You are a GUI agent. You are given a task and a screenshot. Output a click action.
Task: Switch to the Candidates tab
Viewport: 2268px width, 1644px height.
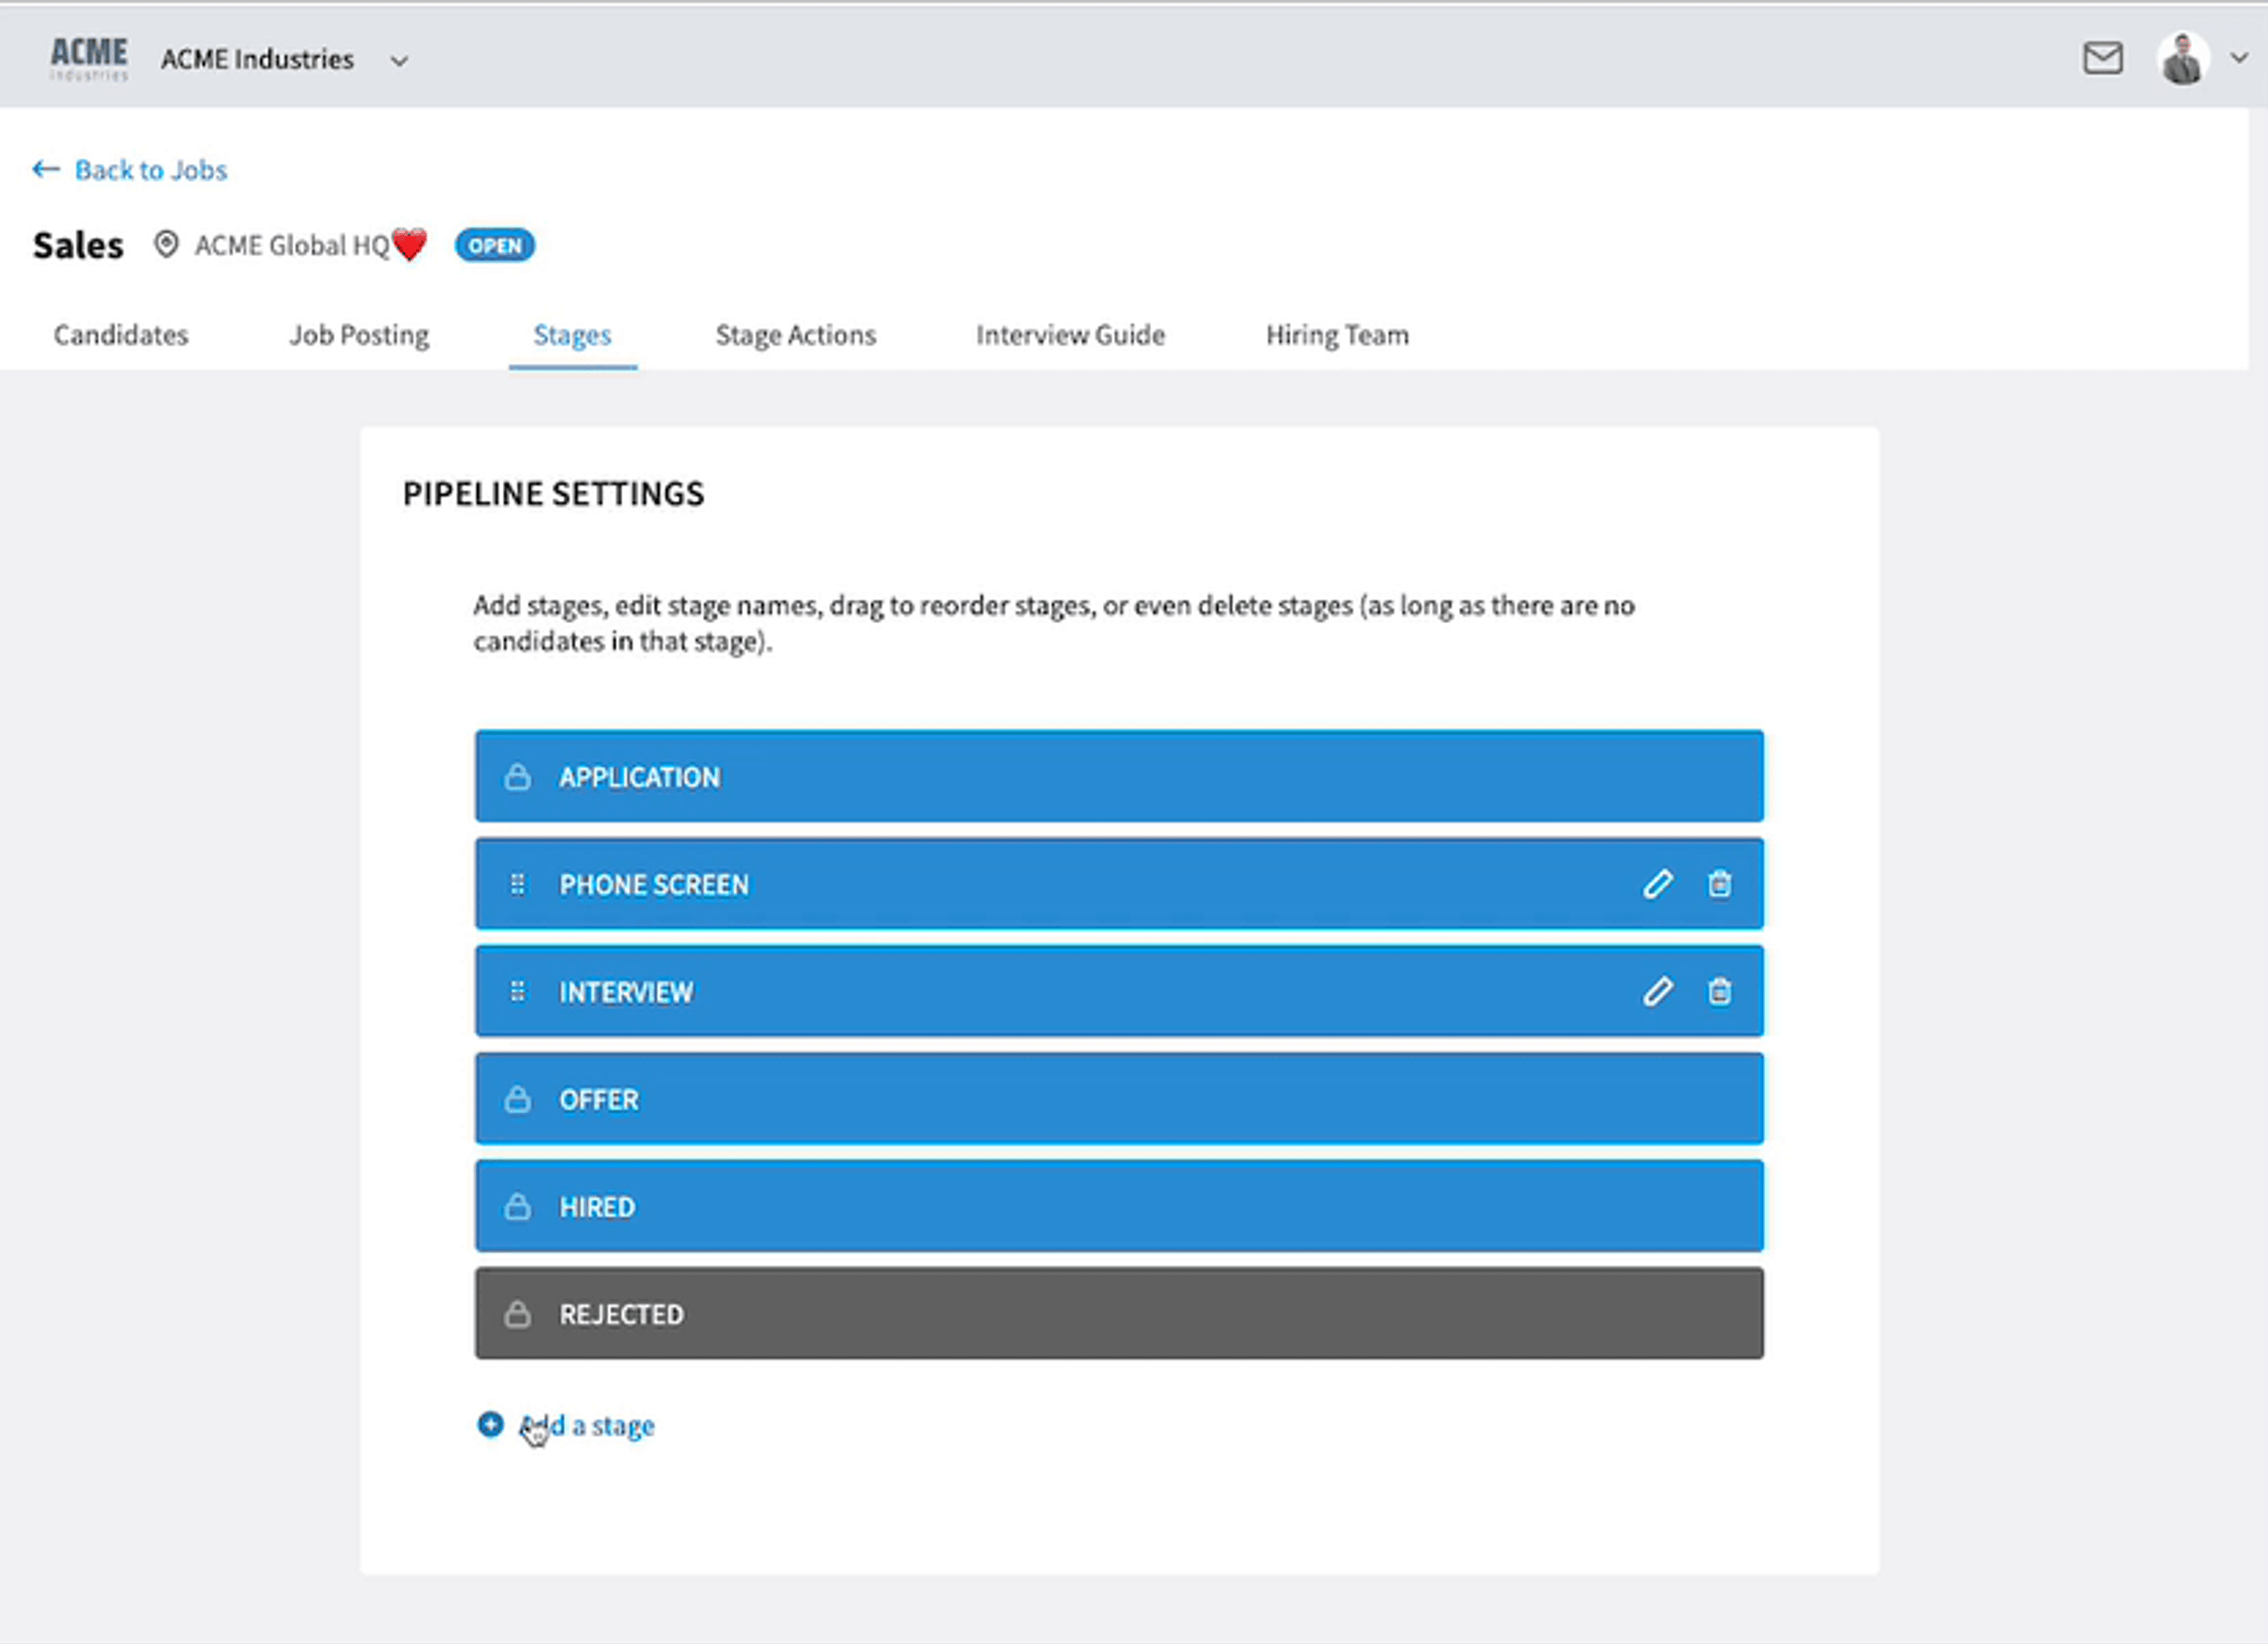121,335
